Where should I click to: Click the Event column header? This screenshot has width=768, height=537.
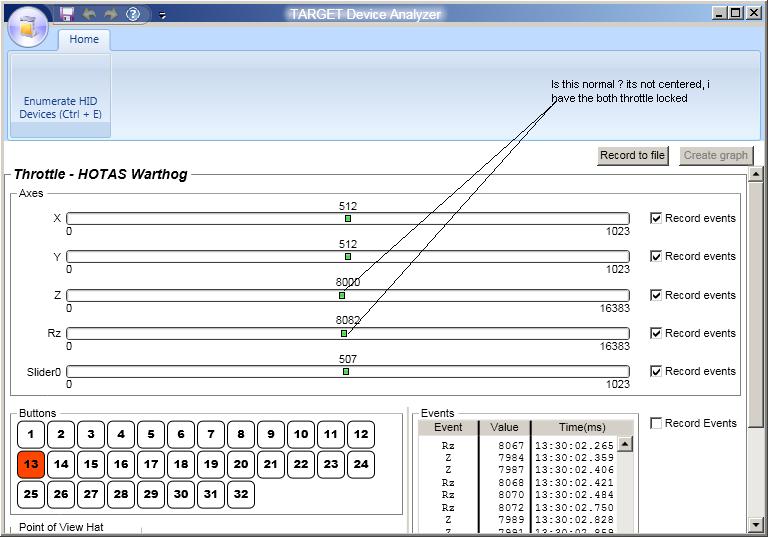click(x=448, y=428)
